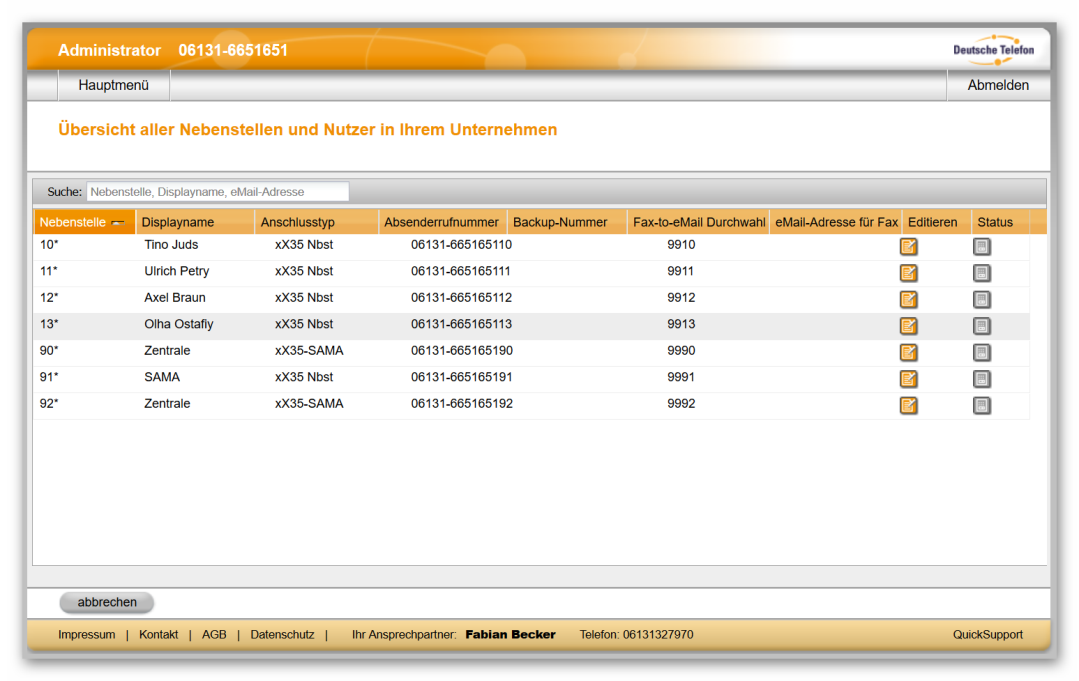Show status for SAMA extension 91

coord(981,379)
